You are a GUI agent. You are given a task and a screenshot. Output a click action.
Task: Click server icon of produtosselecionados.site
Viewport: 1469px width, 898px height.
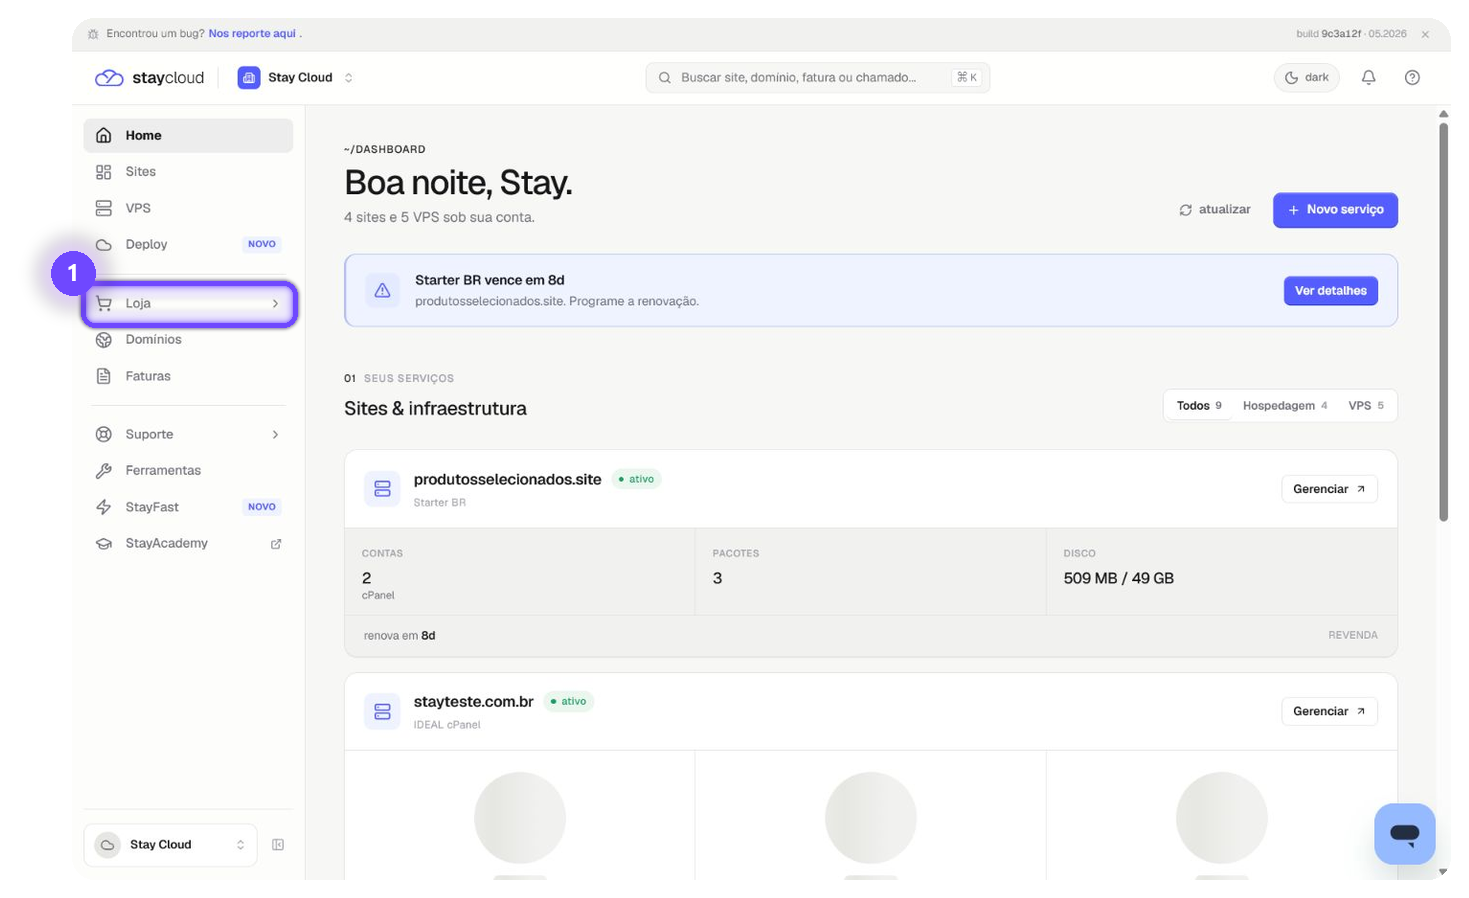click(x=382, y=489)
